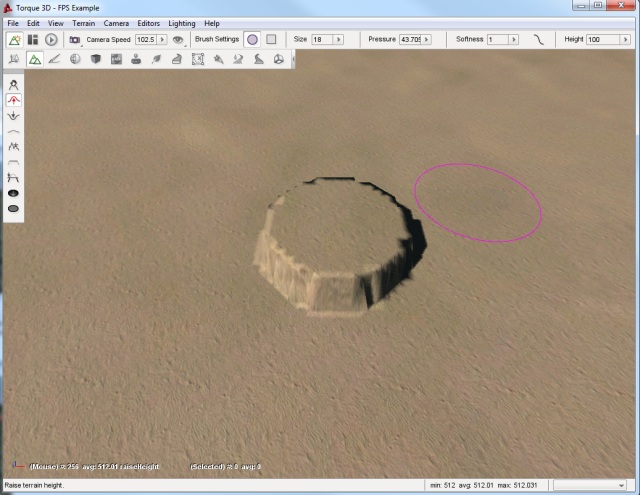Screen dimensions: 640x495
Task: Select the Raise Height terrain tool
Action: click(x=14, y=100)
